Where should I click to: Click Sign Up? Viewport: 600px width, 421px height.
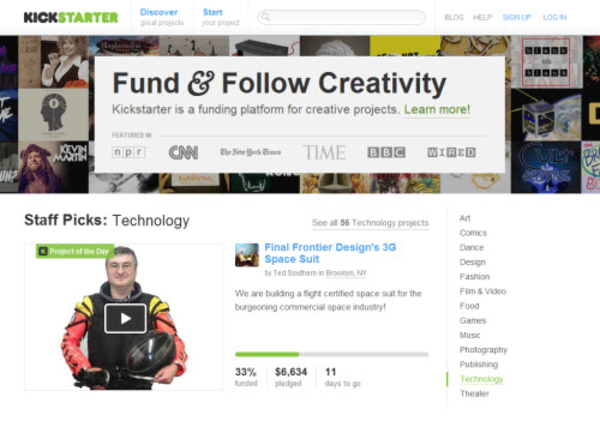[517, 17]
